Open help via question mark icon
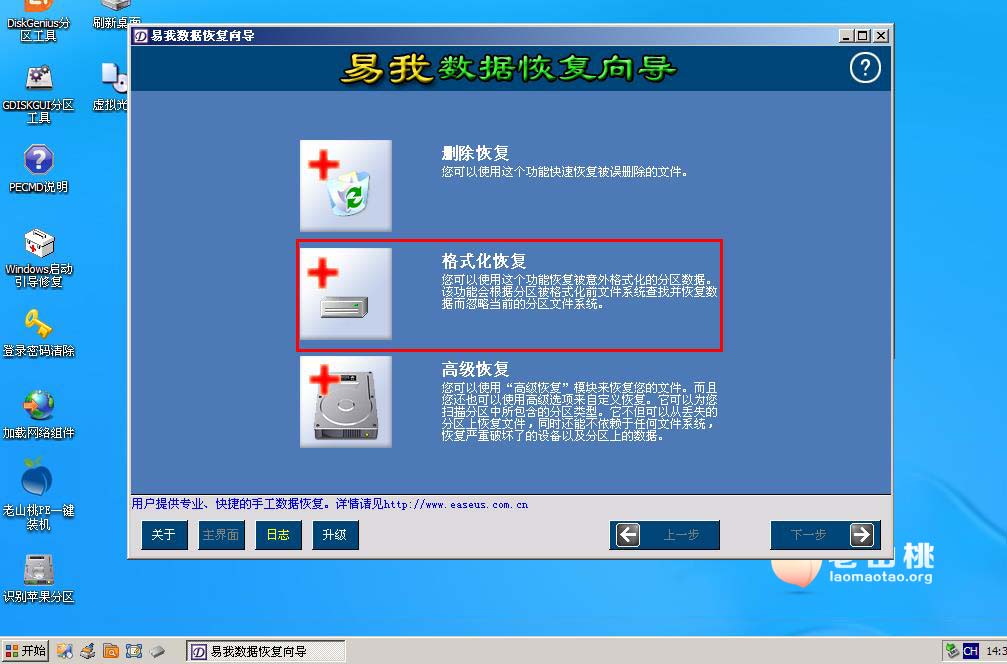 (x=865, y=67)
